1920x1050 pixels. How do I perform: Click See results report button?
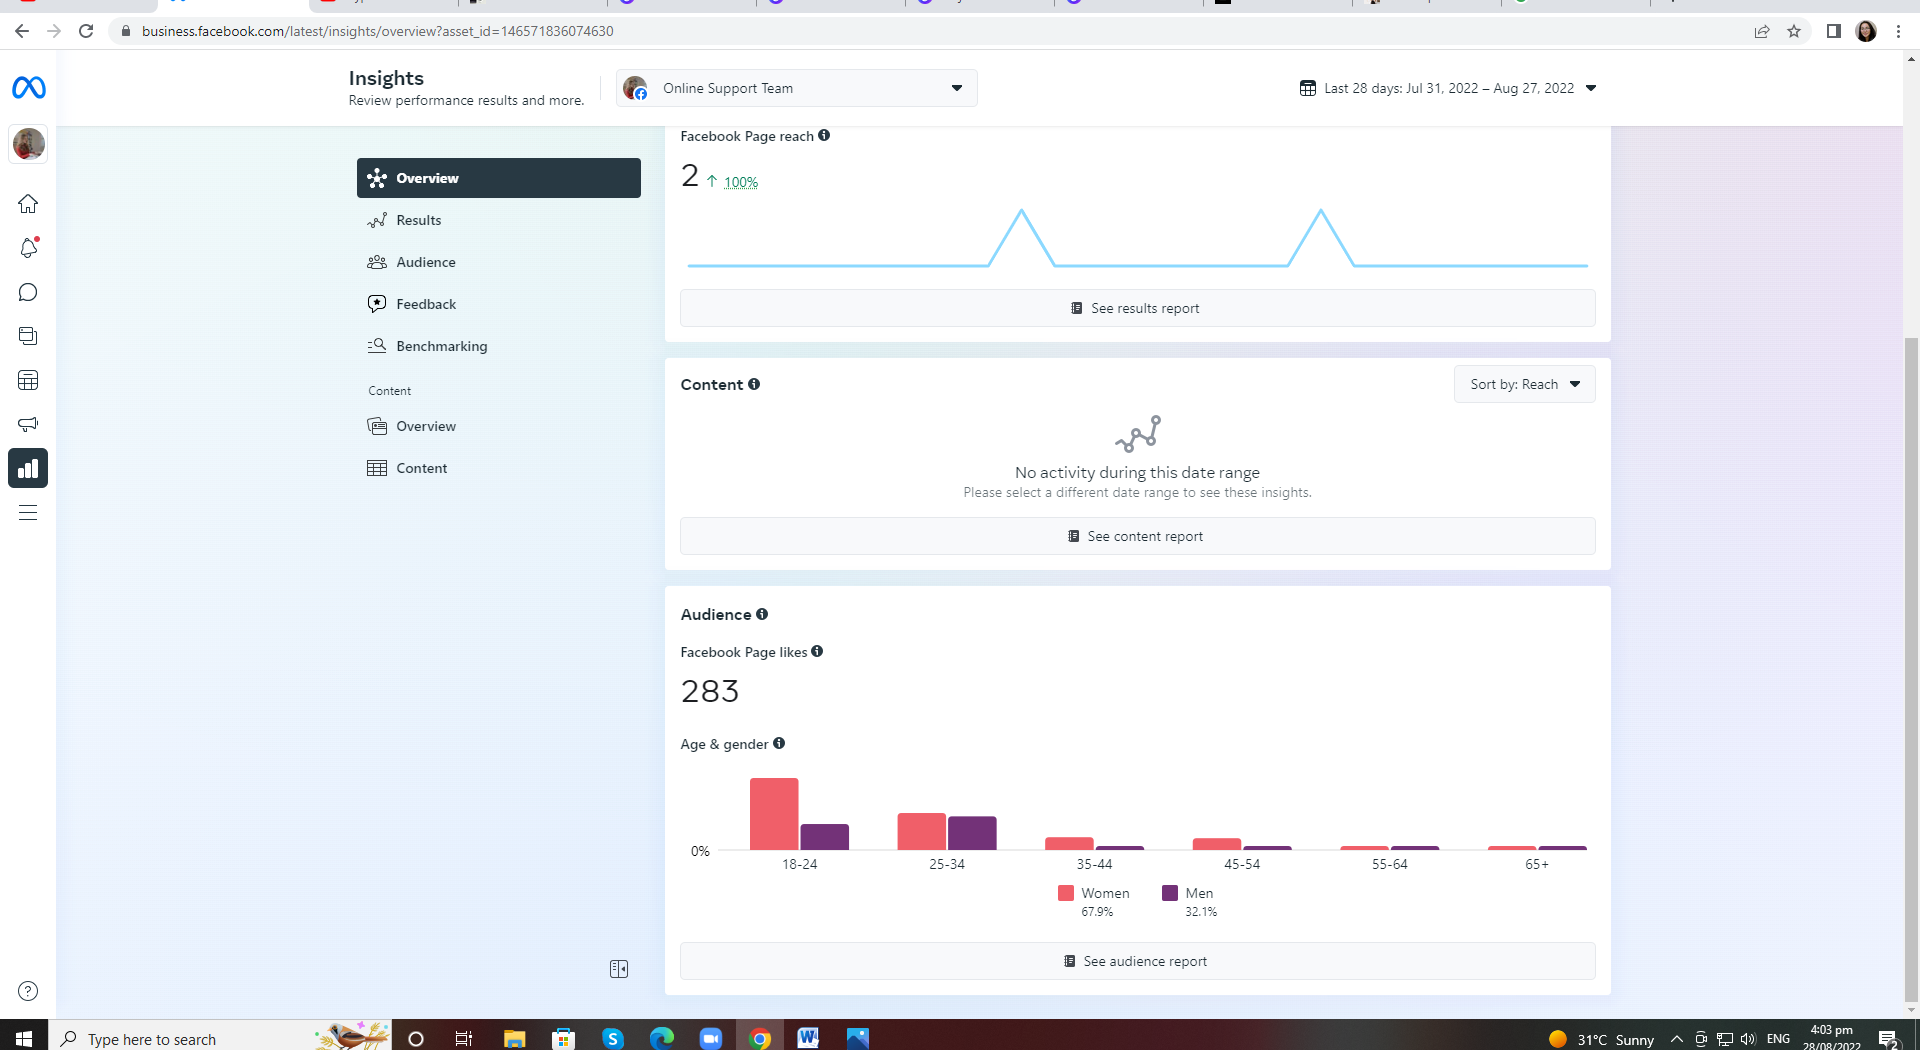(x=1138, y=308)
